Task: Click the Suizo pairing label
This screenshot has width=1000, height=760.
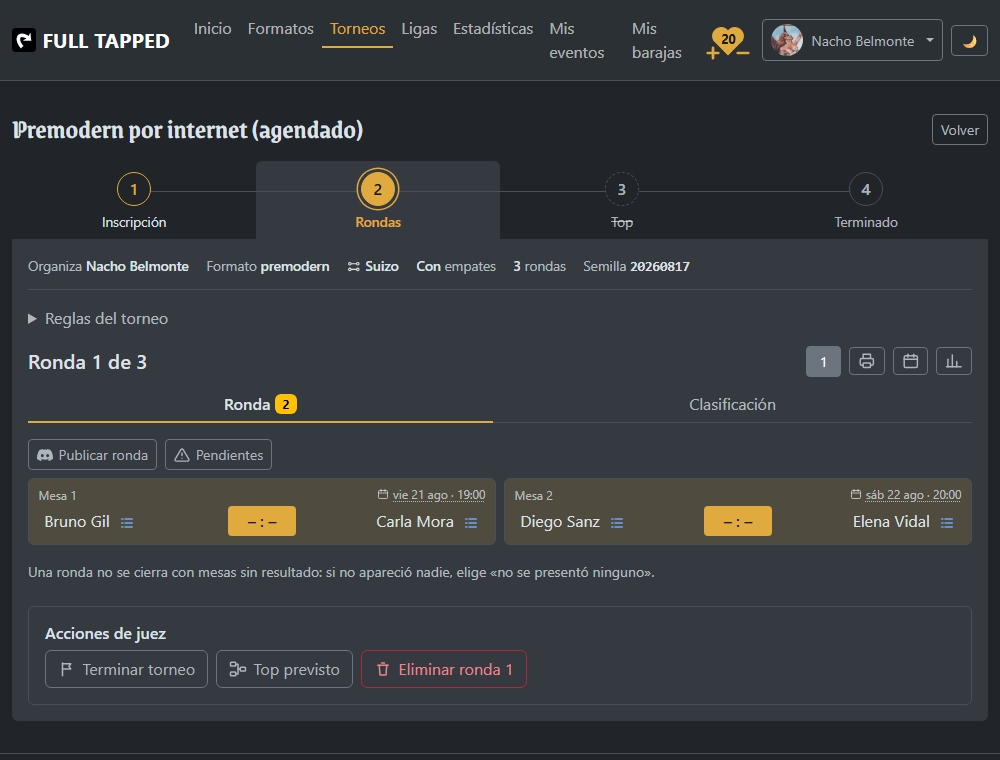Action: pos(373,267)
